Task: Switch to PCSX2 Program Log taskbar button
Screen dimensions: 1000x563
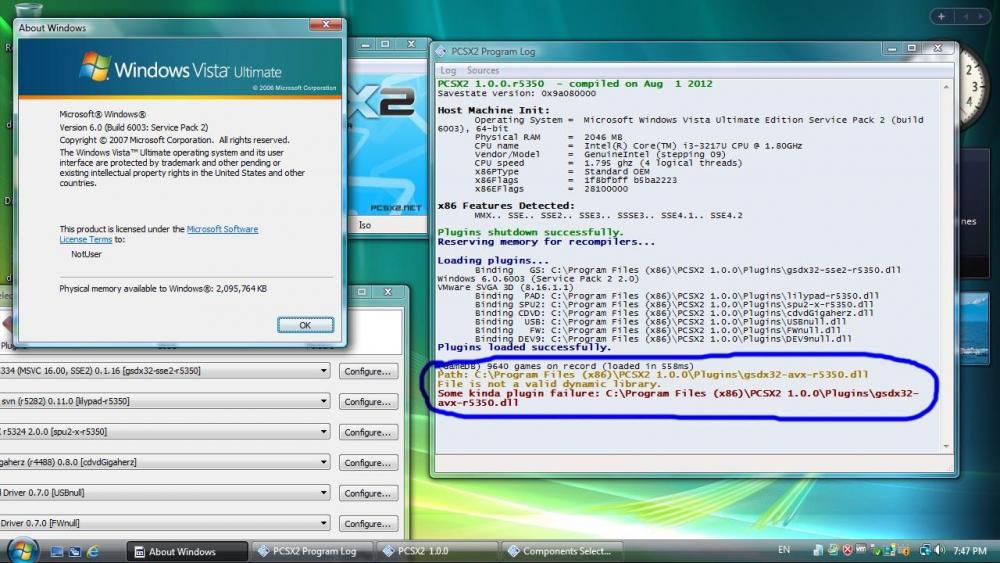Action: pos(312,552)
